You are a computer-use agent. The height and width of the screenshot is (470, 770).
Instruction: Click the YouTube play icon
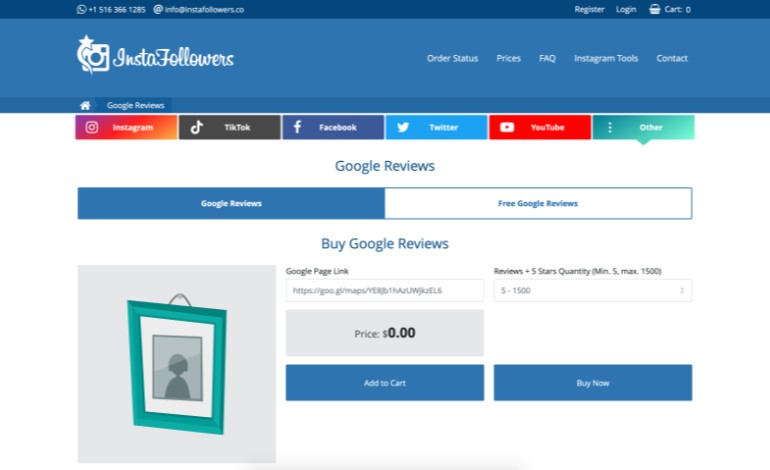[x=507, y=127]
